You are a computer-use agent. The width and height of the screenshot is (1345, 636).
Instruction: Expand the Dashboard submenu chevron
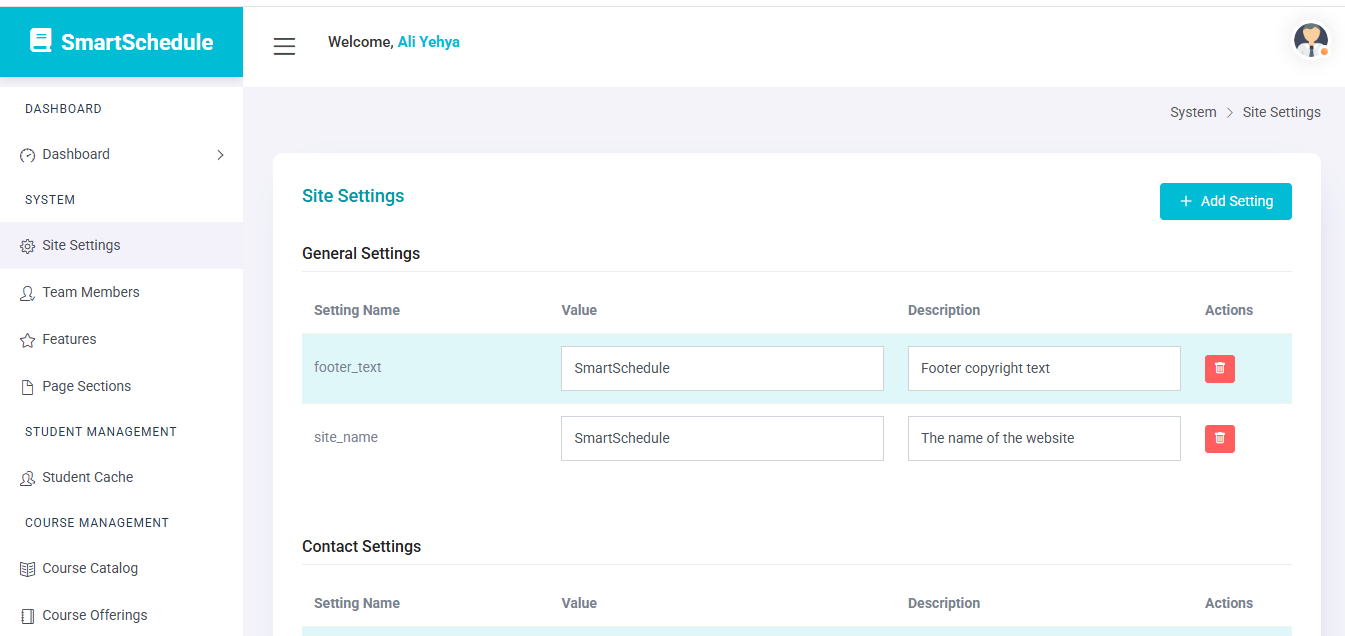point(220,155)
